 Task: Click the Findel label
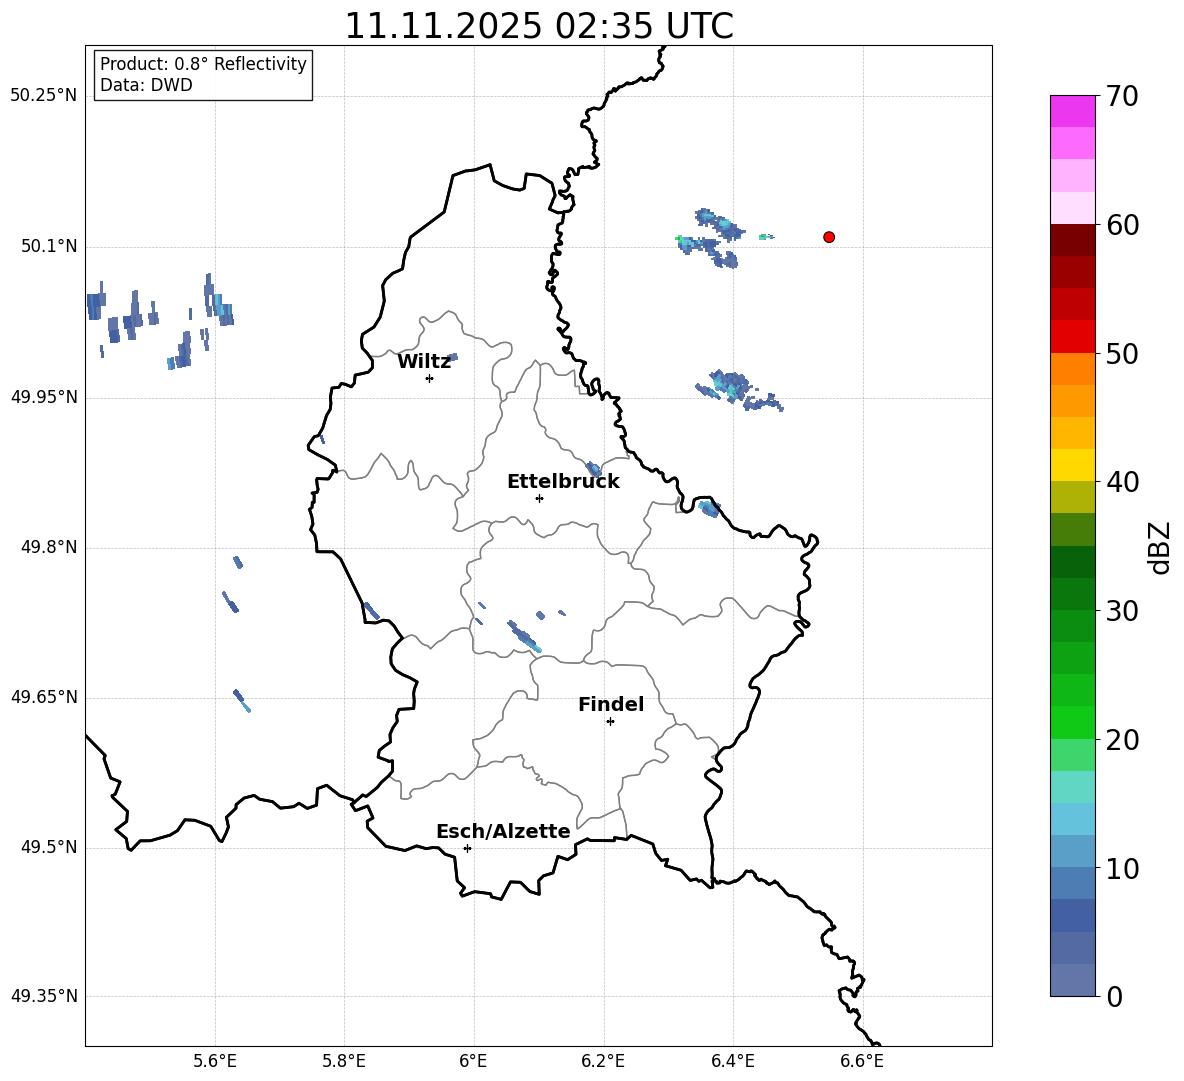(x=611, y=704)
